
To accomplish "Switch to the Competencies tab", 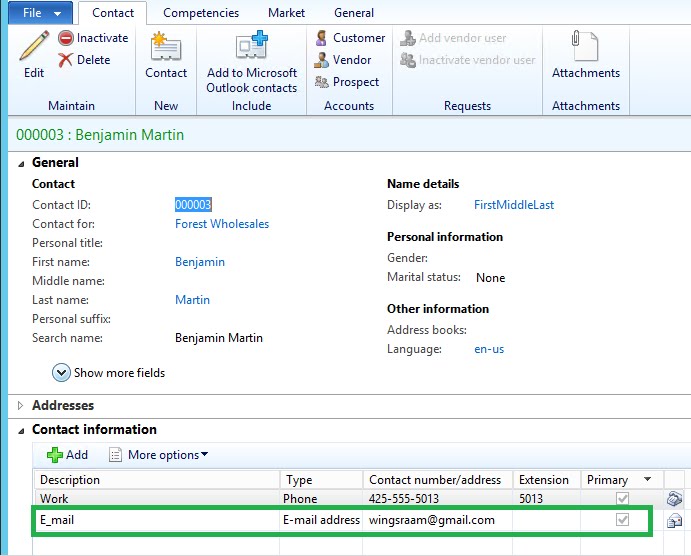I will (x=201, y=13).
